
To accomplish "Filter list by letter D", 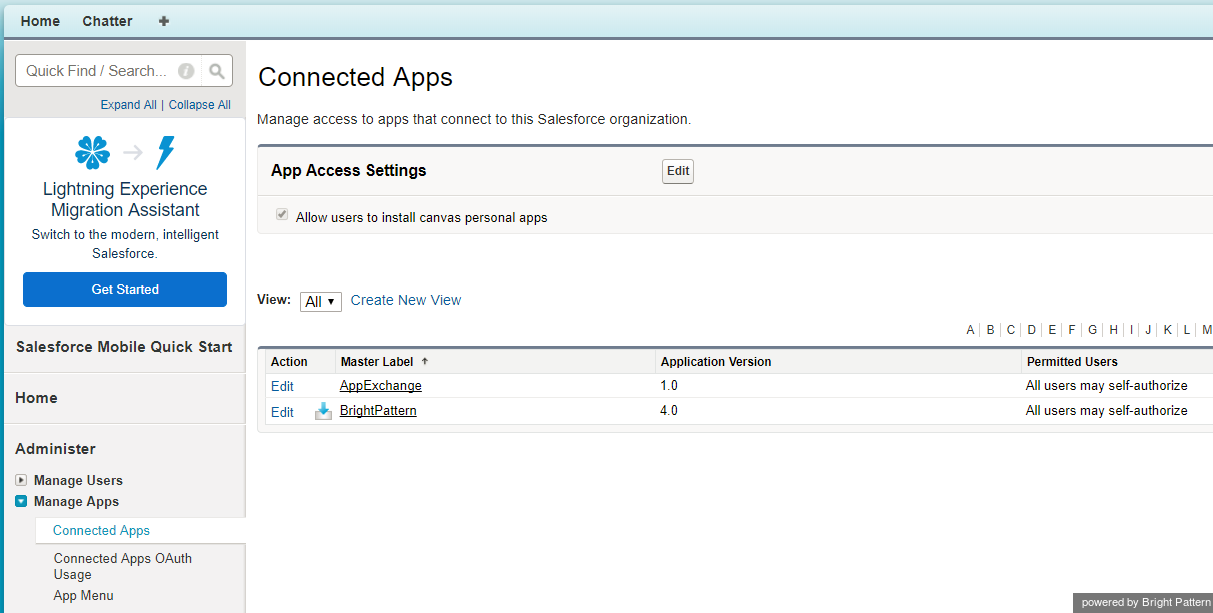I will click(x=1032, y=330).
